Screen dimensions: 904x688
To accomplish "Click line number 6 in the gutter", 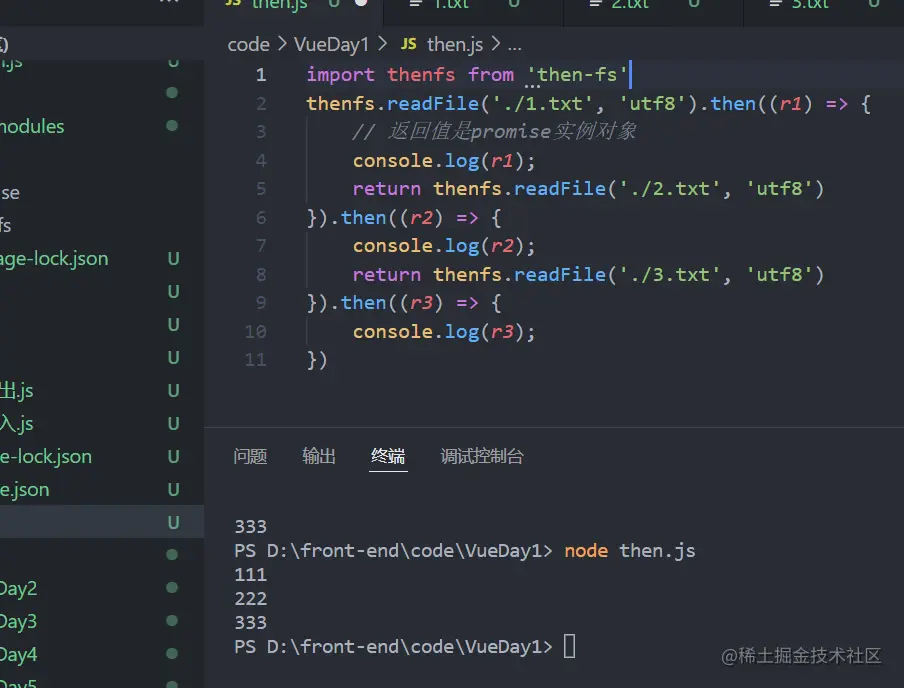I will [261, 217].
